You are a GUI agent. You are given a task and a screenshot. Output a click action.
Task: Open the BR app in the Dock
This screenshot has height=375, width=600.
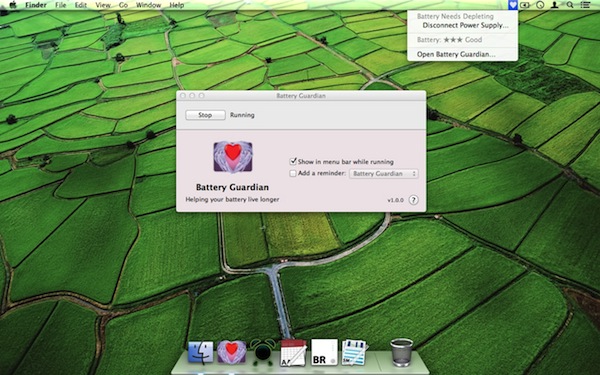[324, 352]
